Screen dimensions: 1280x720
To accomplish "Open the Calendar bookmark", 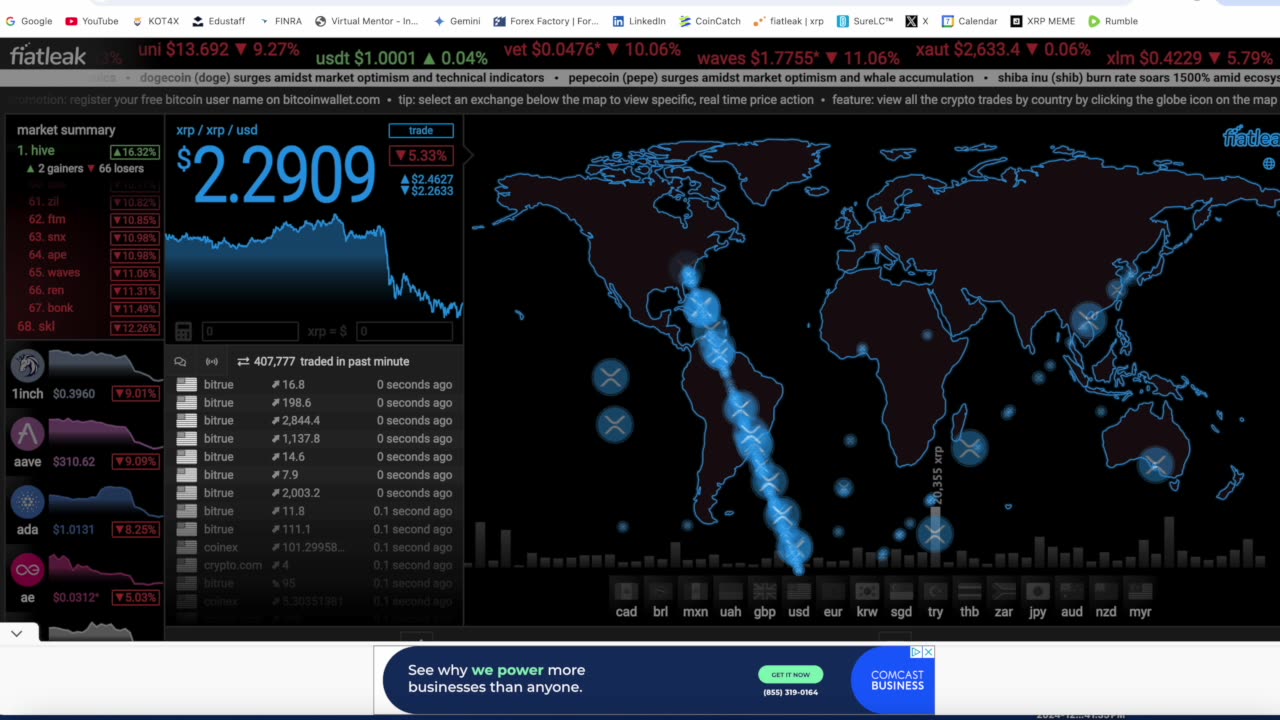I will click(x=968, y=21).
